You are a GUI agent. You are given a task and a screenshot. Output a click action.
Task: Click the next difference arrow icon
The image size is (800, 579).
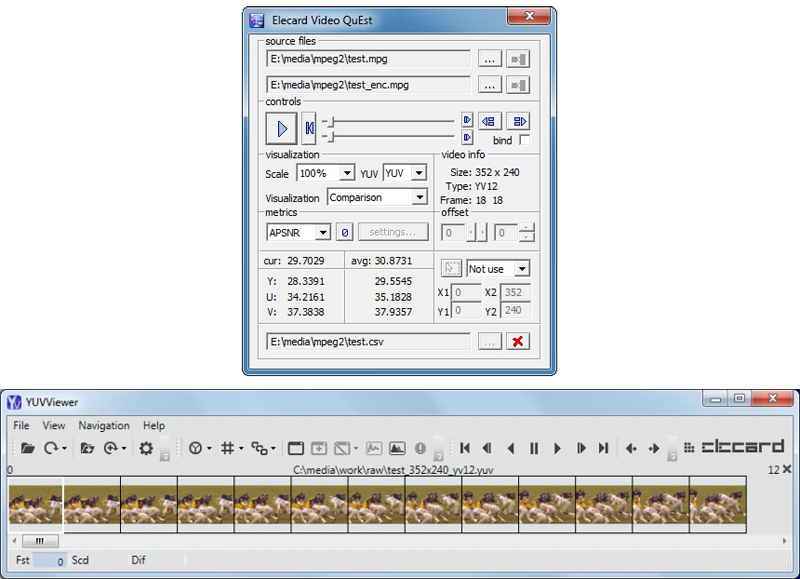point(654,448)
